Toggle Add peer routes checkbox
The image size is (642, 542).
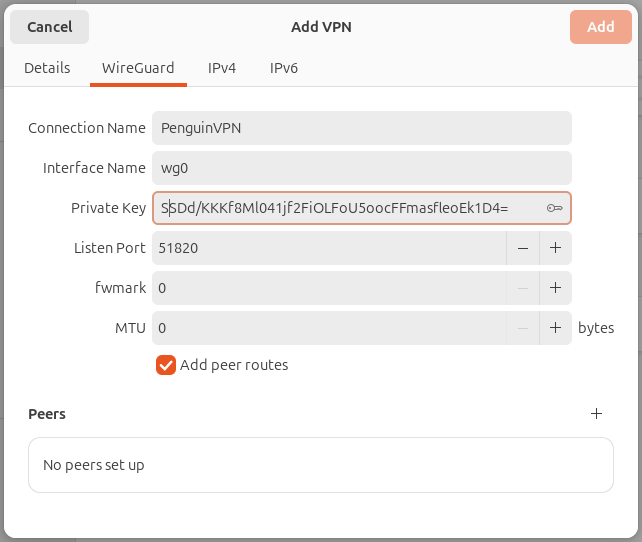[x=166, y=365]
